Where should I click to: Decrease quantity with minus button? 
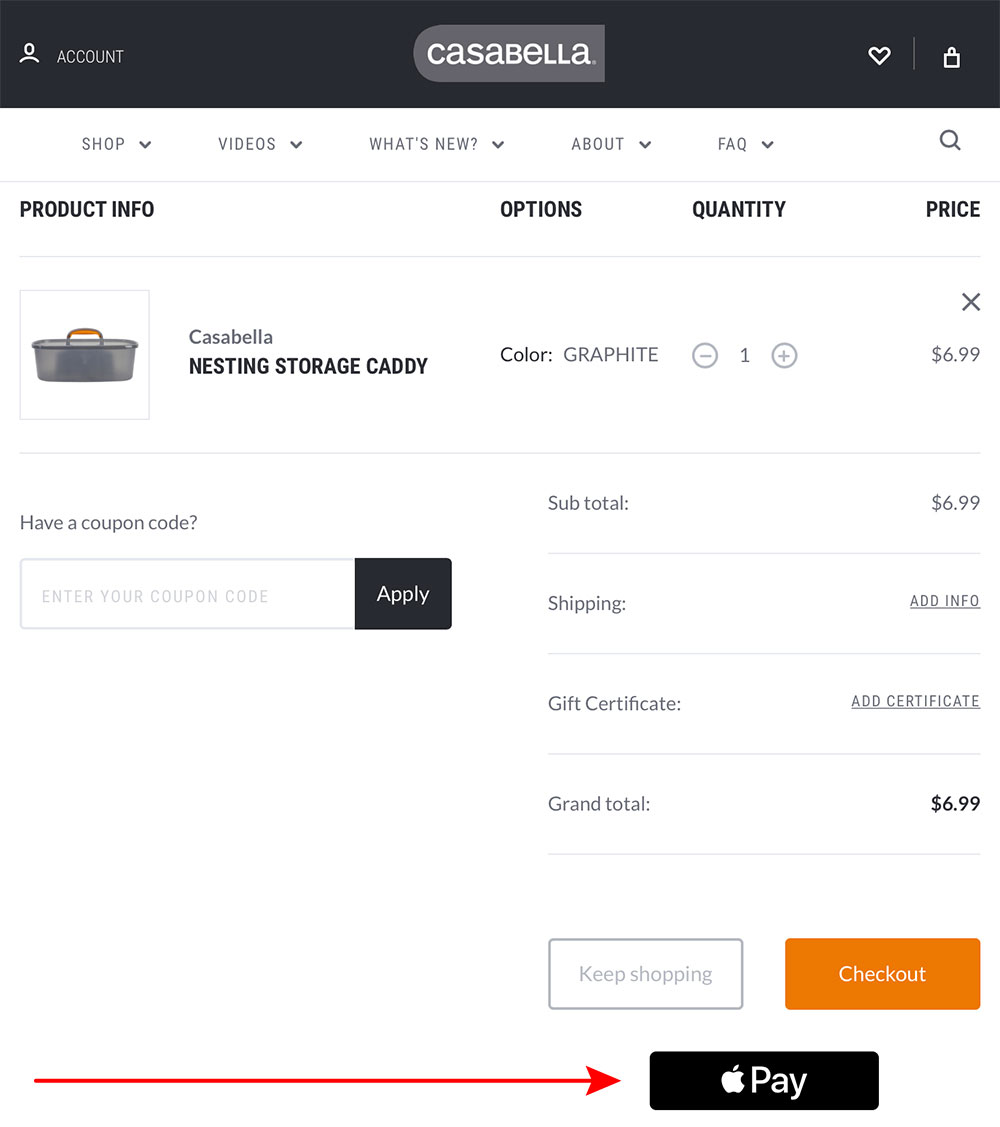705,355
